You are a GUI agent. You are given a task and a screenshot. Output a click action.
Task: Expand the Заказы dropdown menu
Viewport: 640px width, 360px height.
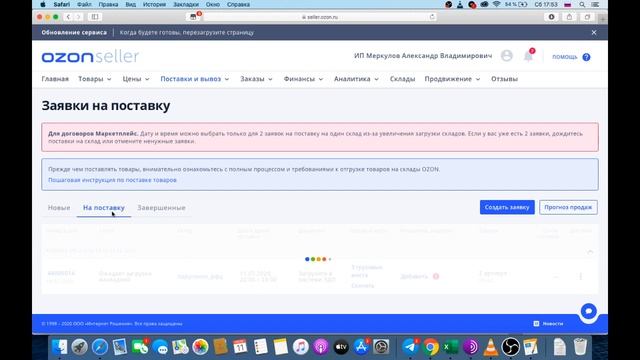[x=256, y=79]
